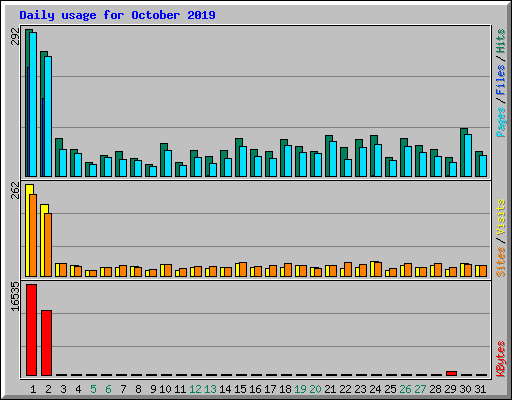Click the orange sites bar for day 24
Screen dimensions: 512x400
[x=378, y=269]
